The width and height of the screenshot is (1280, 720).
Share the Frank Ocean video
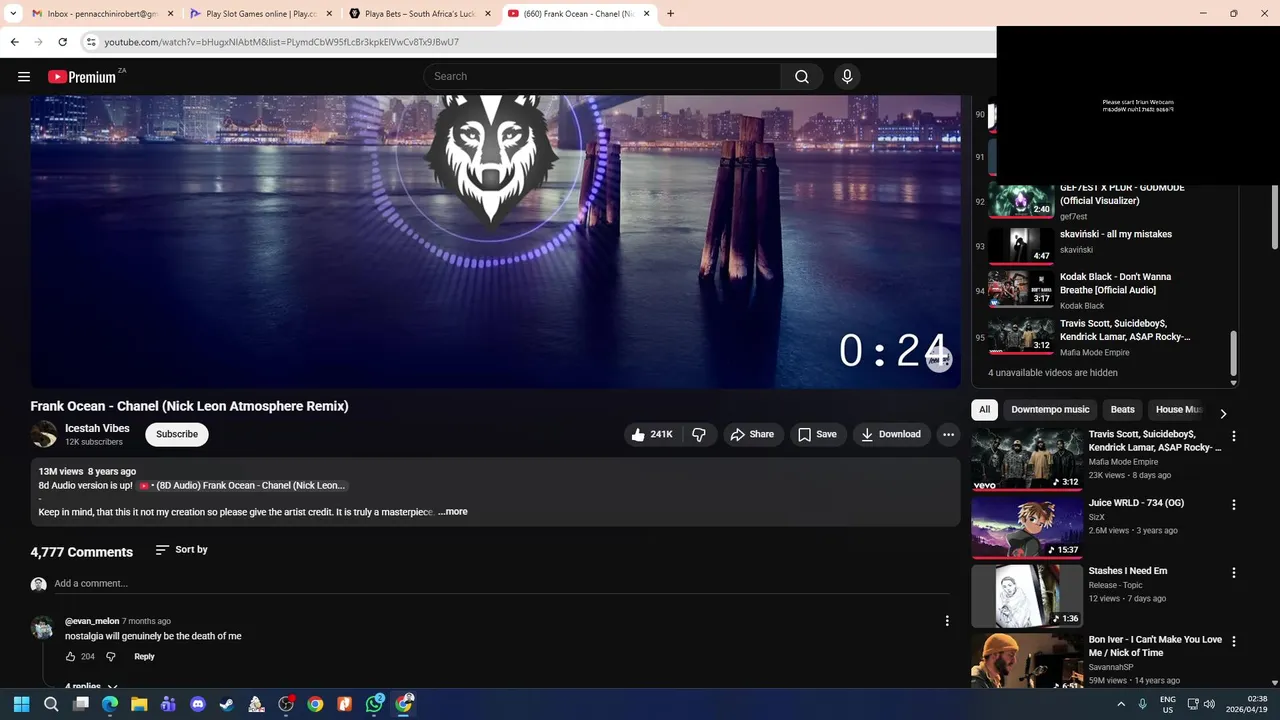coord(752,434)
